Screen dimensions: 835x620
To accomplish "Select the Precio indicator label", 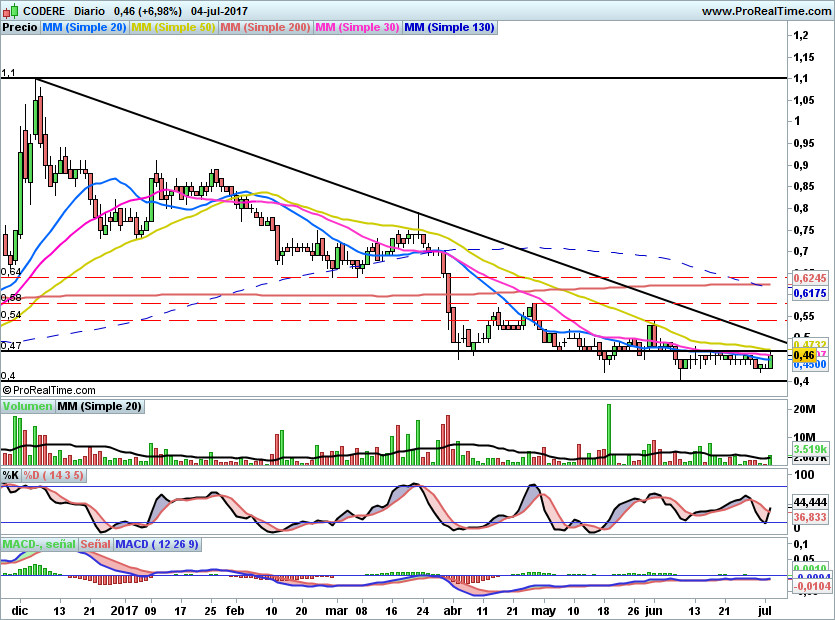I will [x=20, y=28].
